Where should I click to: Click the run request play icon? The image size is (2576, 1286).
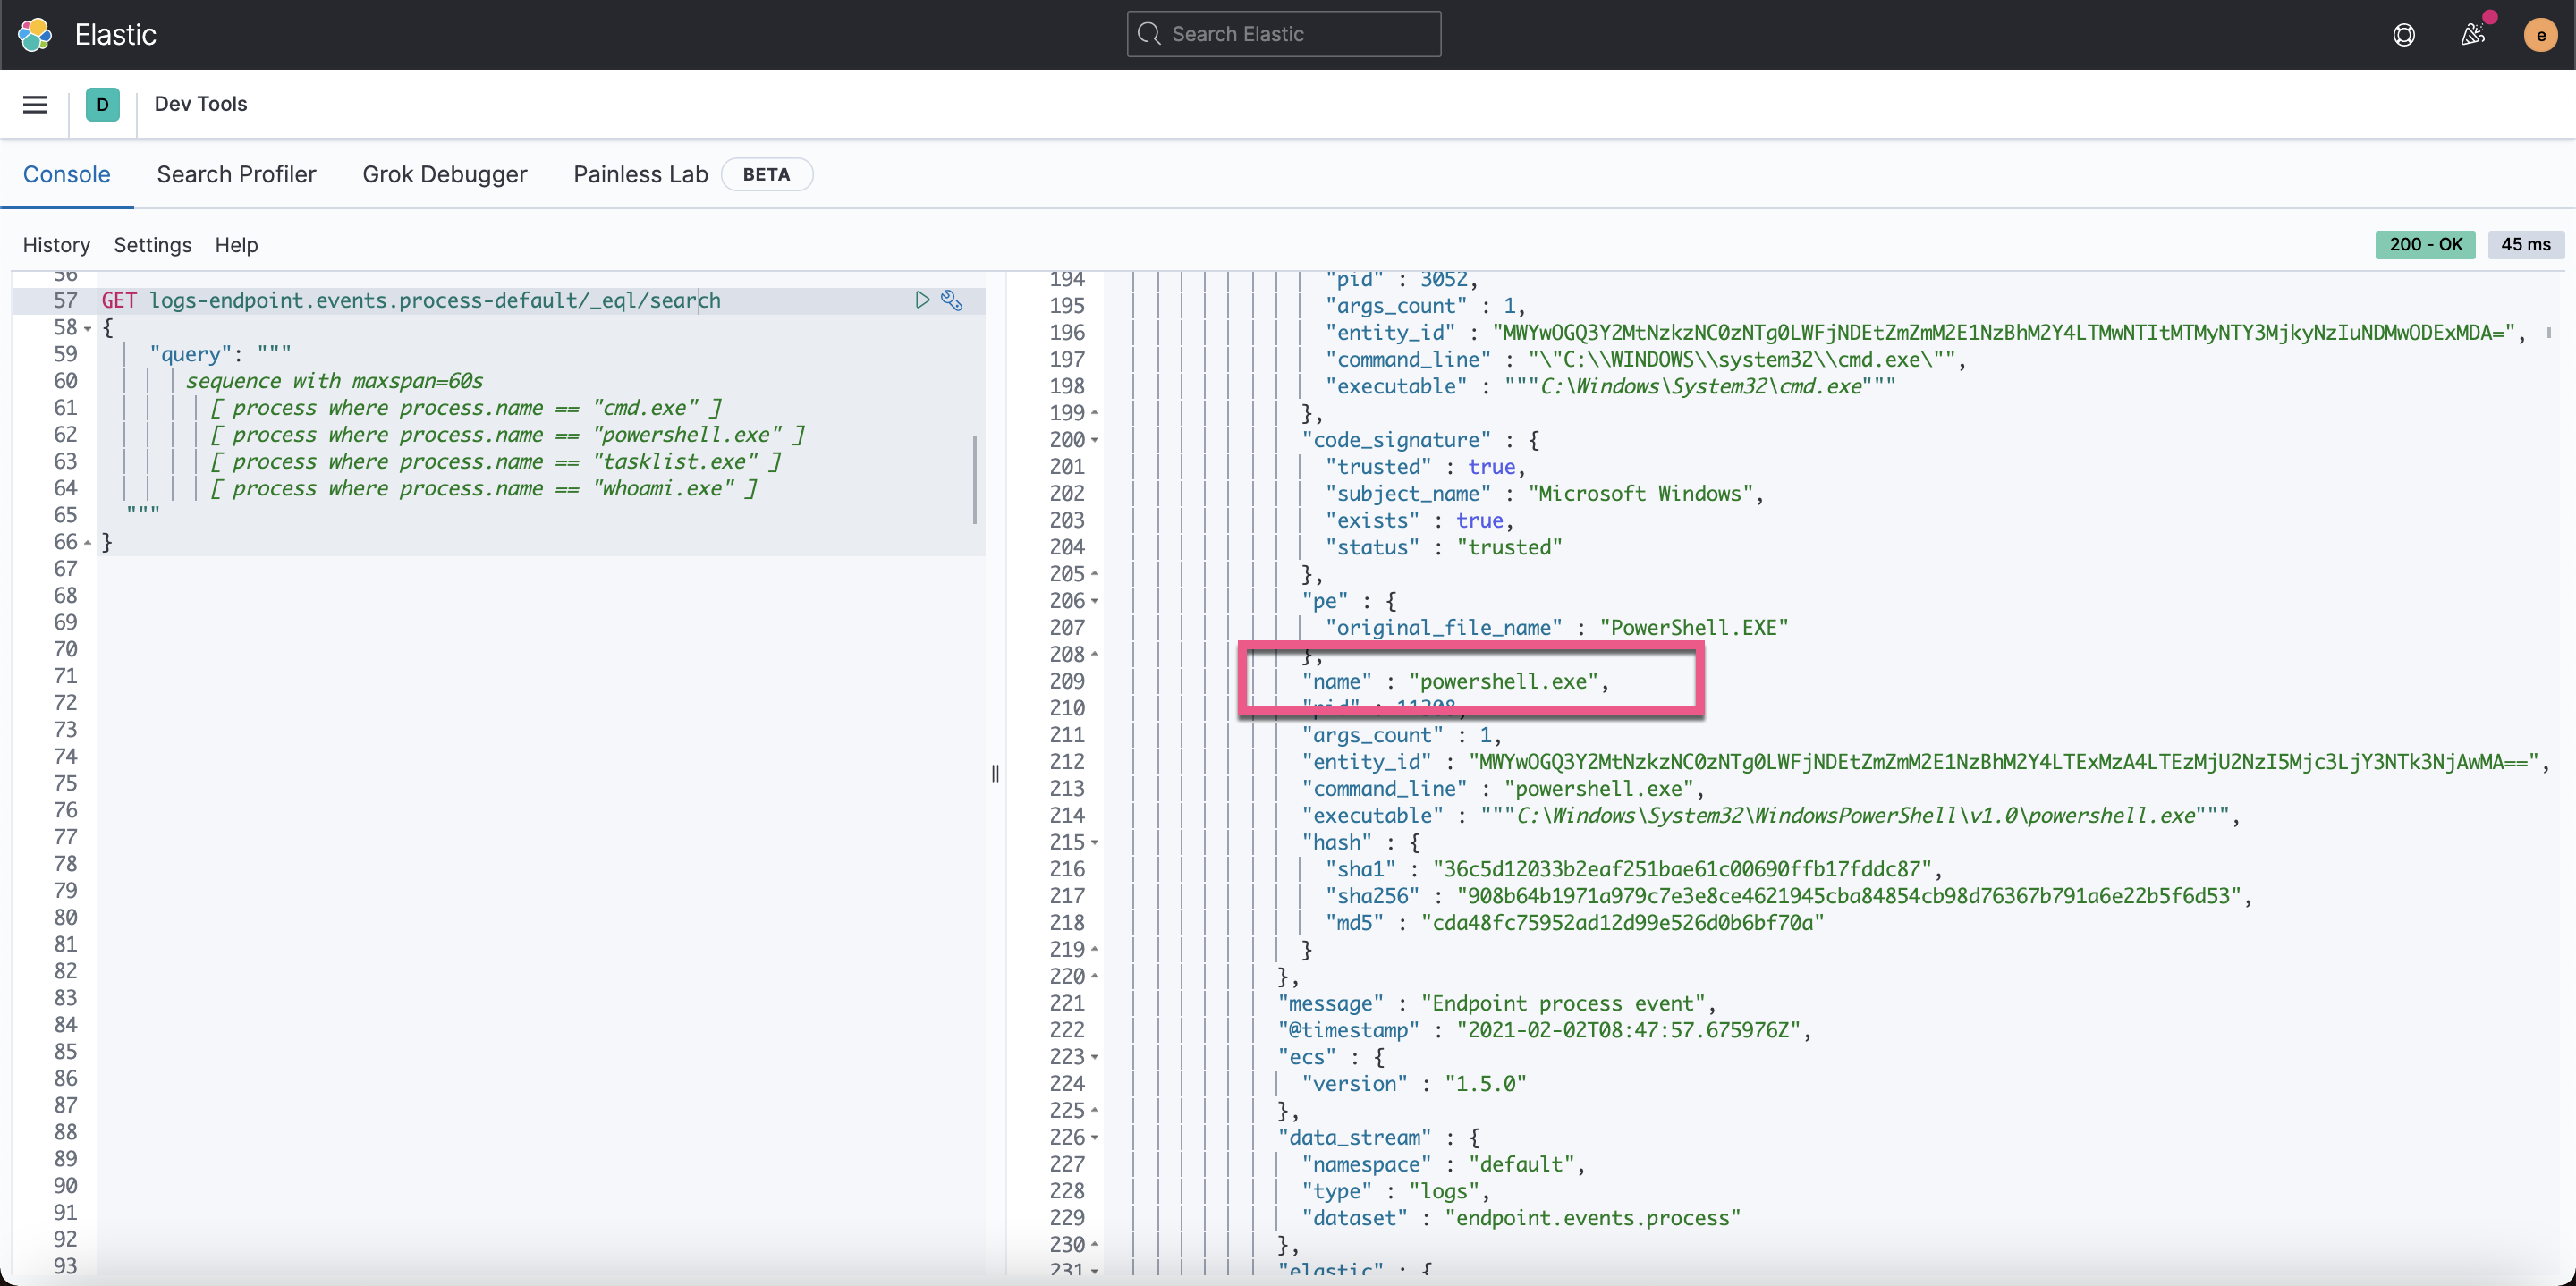922,300
